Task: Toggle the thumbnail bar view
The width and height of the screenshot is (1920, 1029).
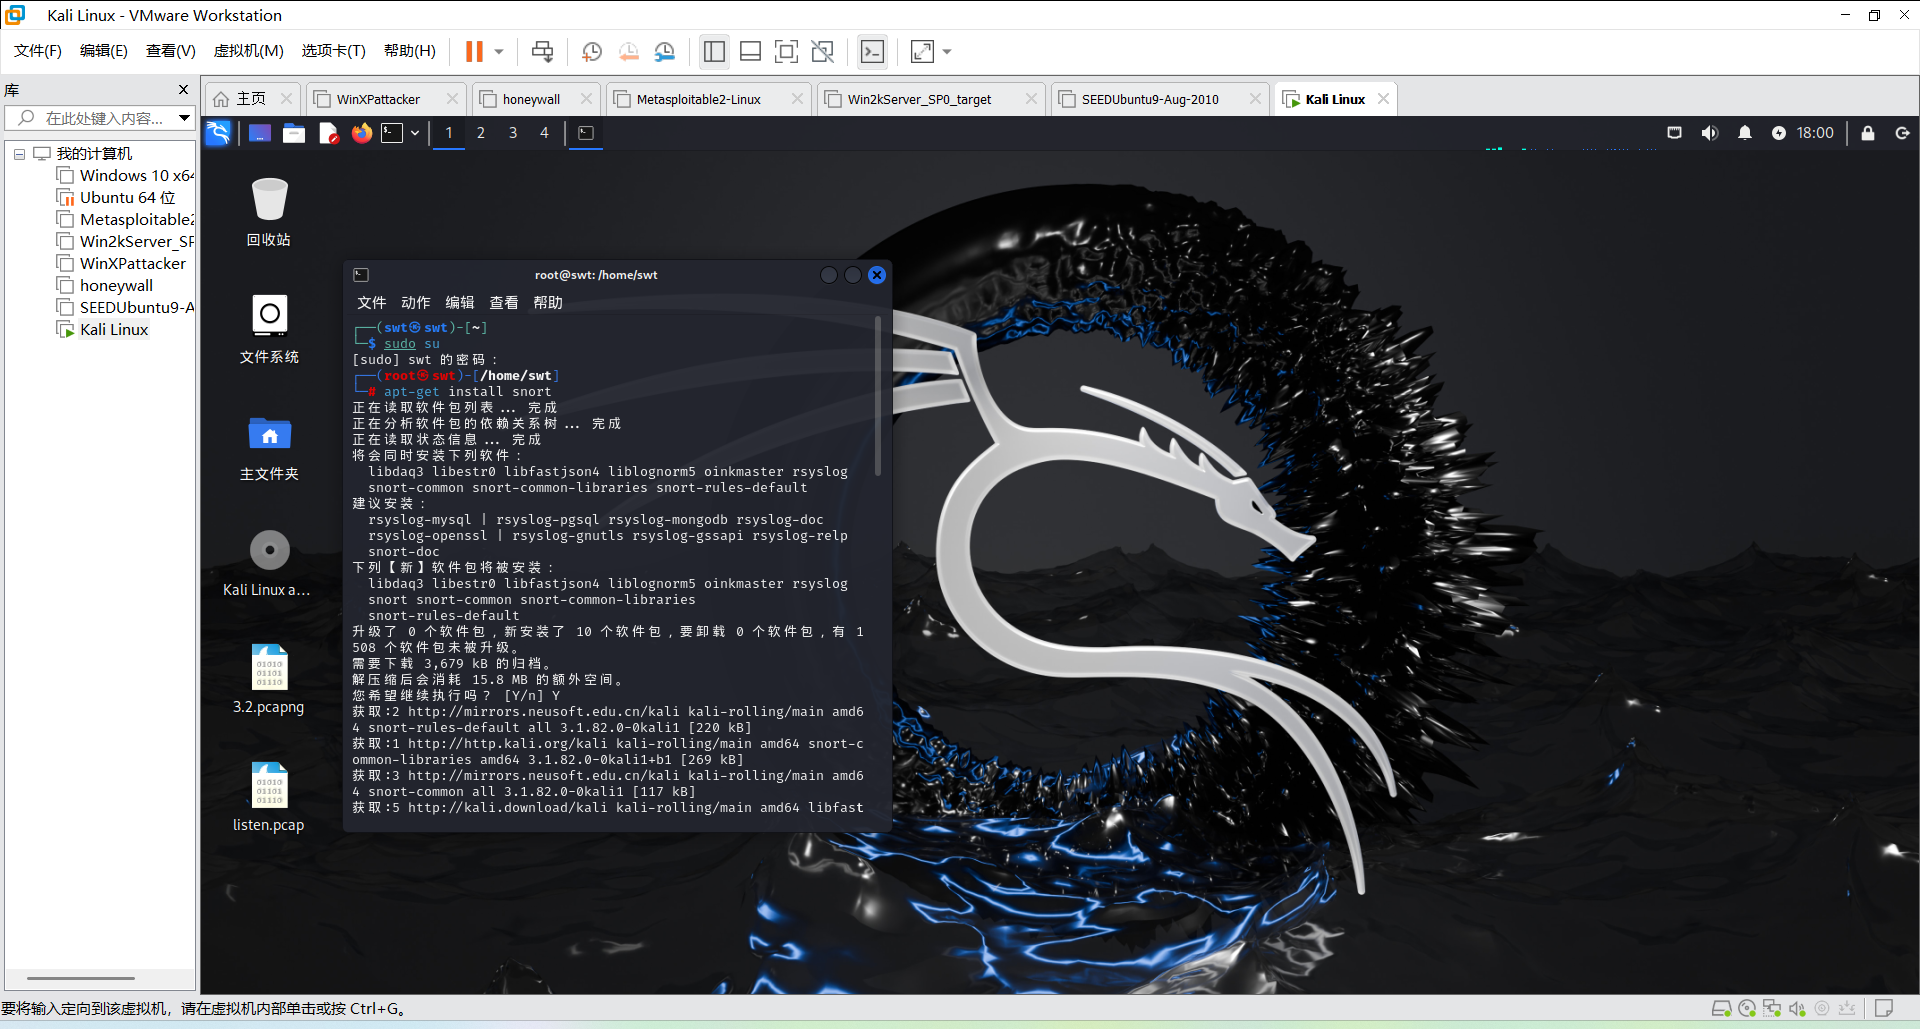Action: (750, 51)
